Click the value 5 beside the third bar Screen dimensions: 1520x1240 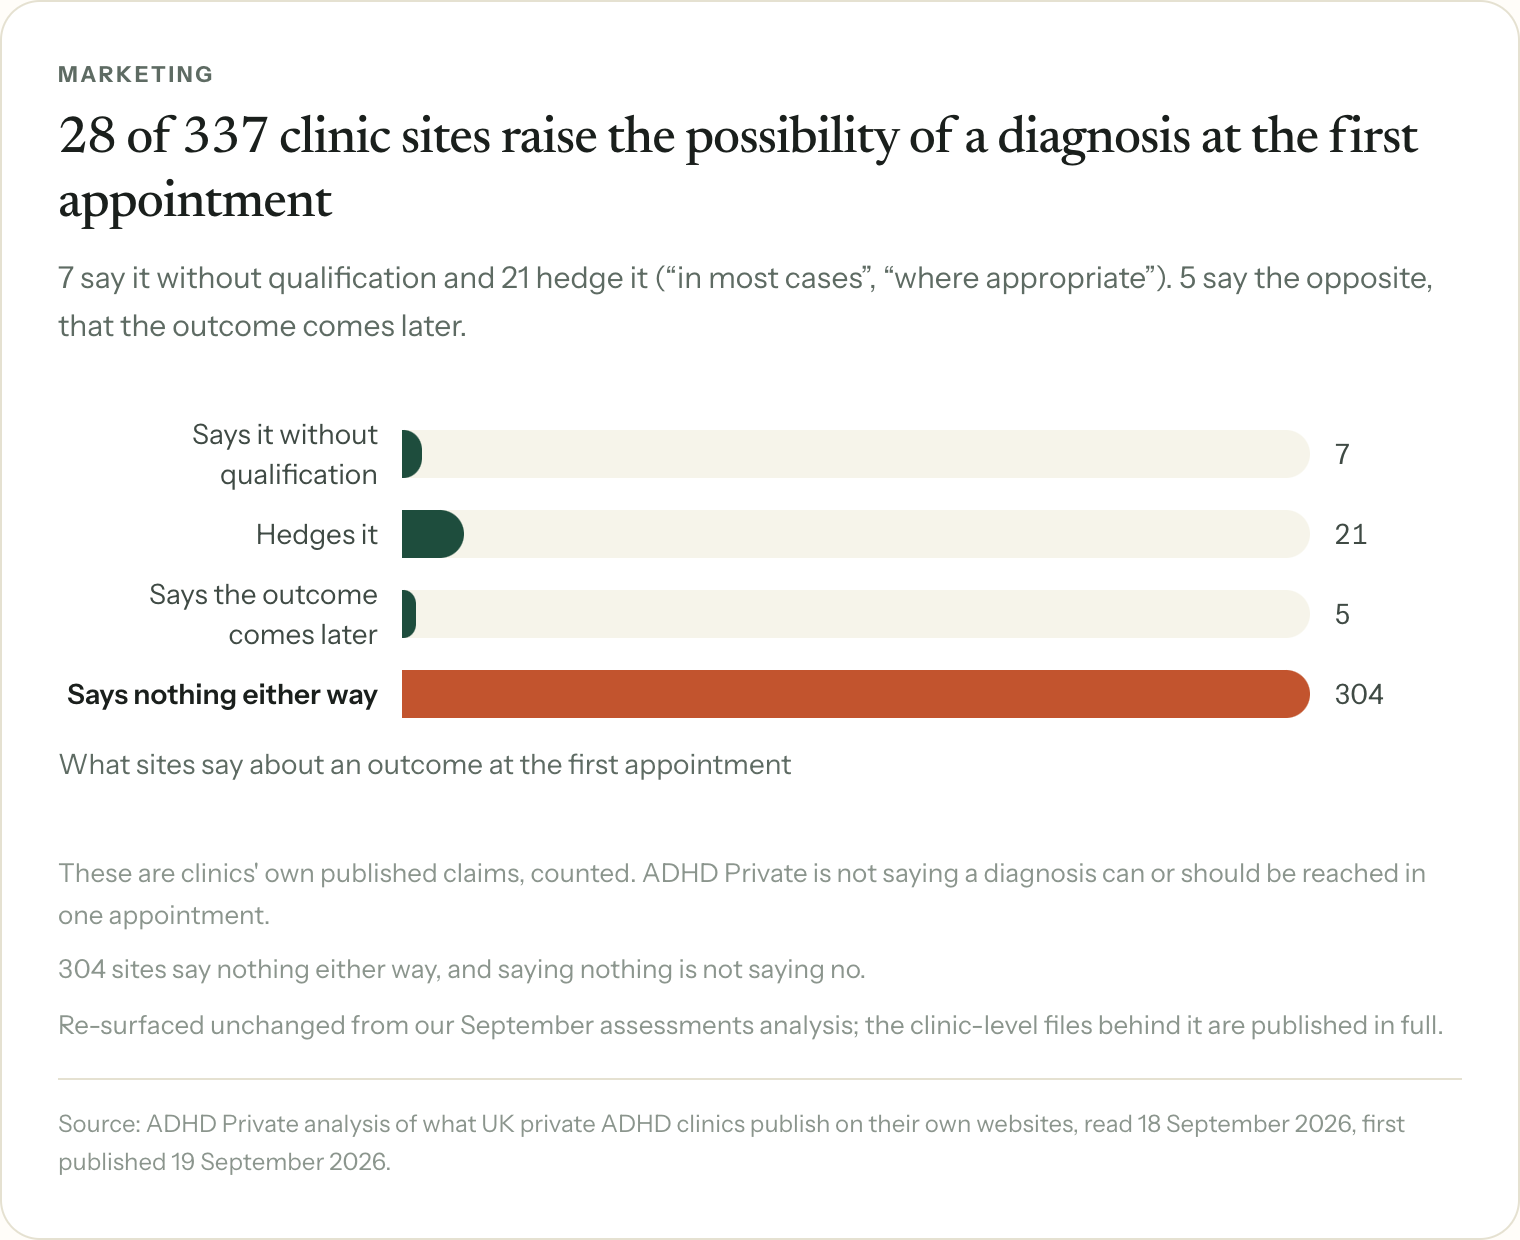(x=1342, y=614)
